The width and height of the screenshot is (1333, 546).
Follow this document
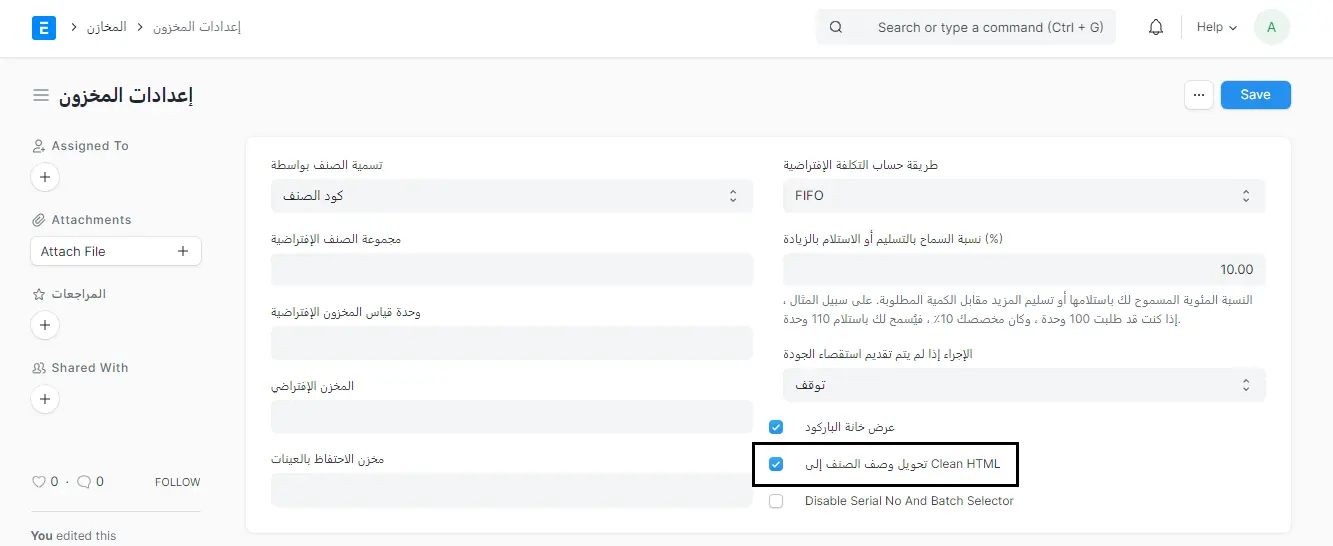(178, 482)
